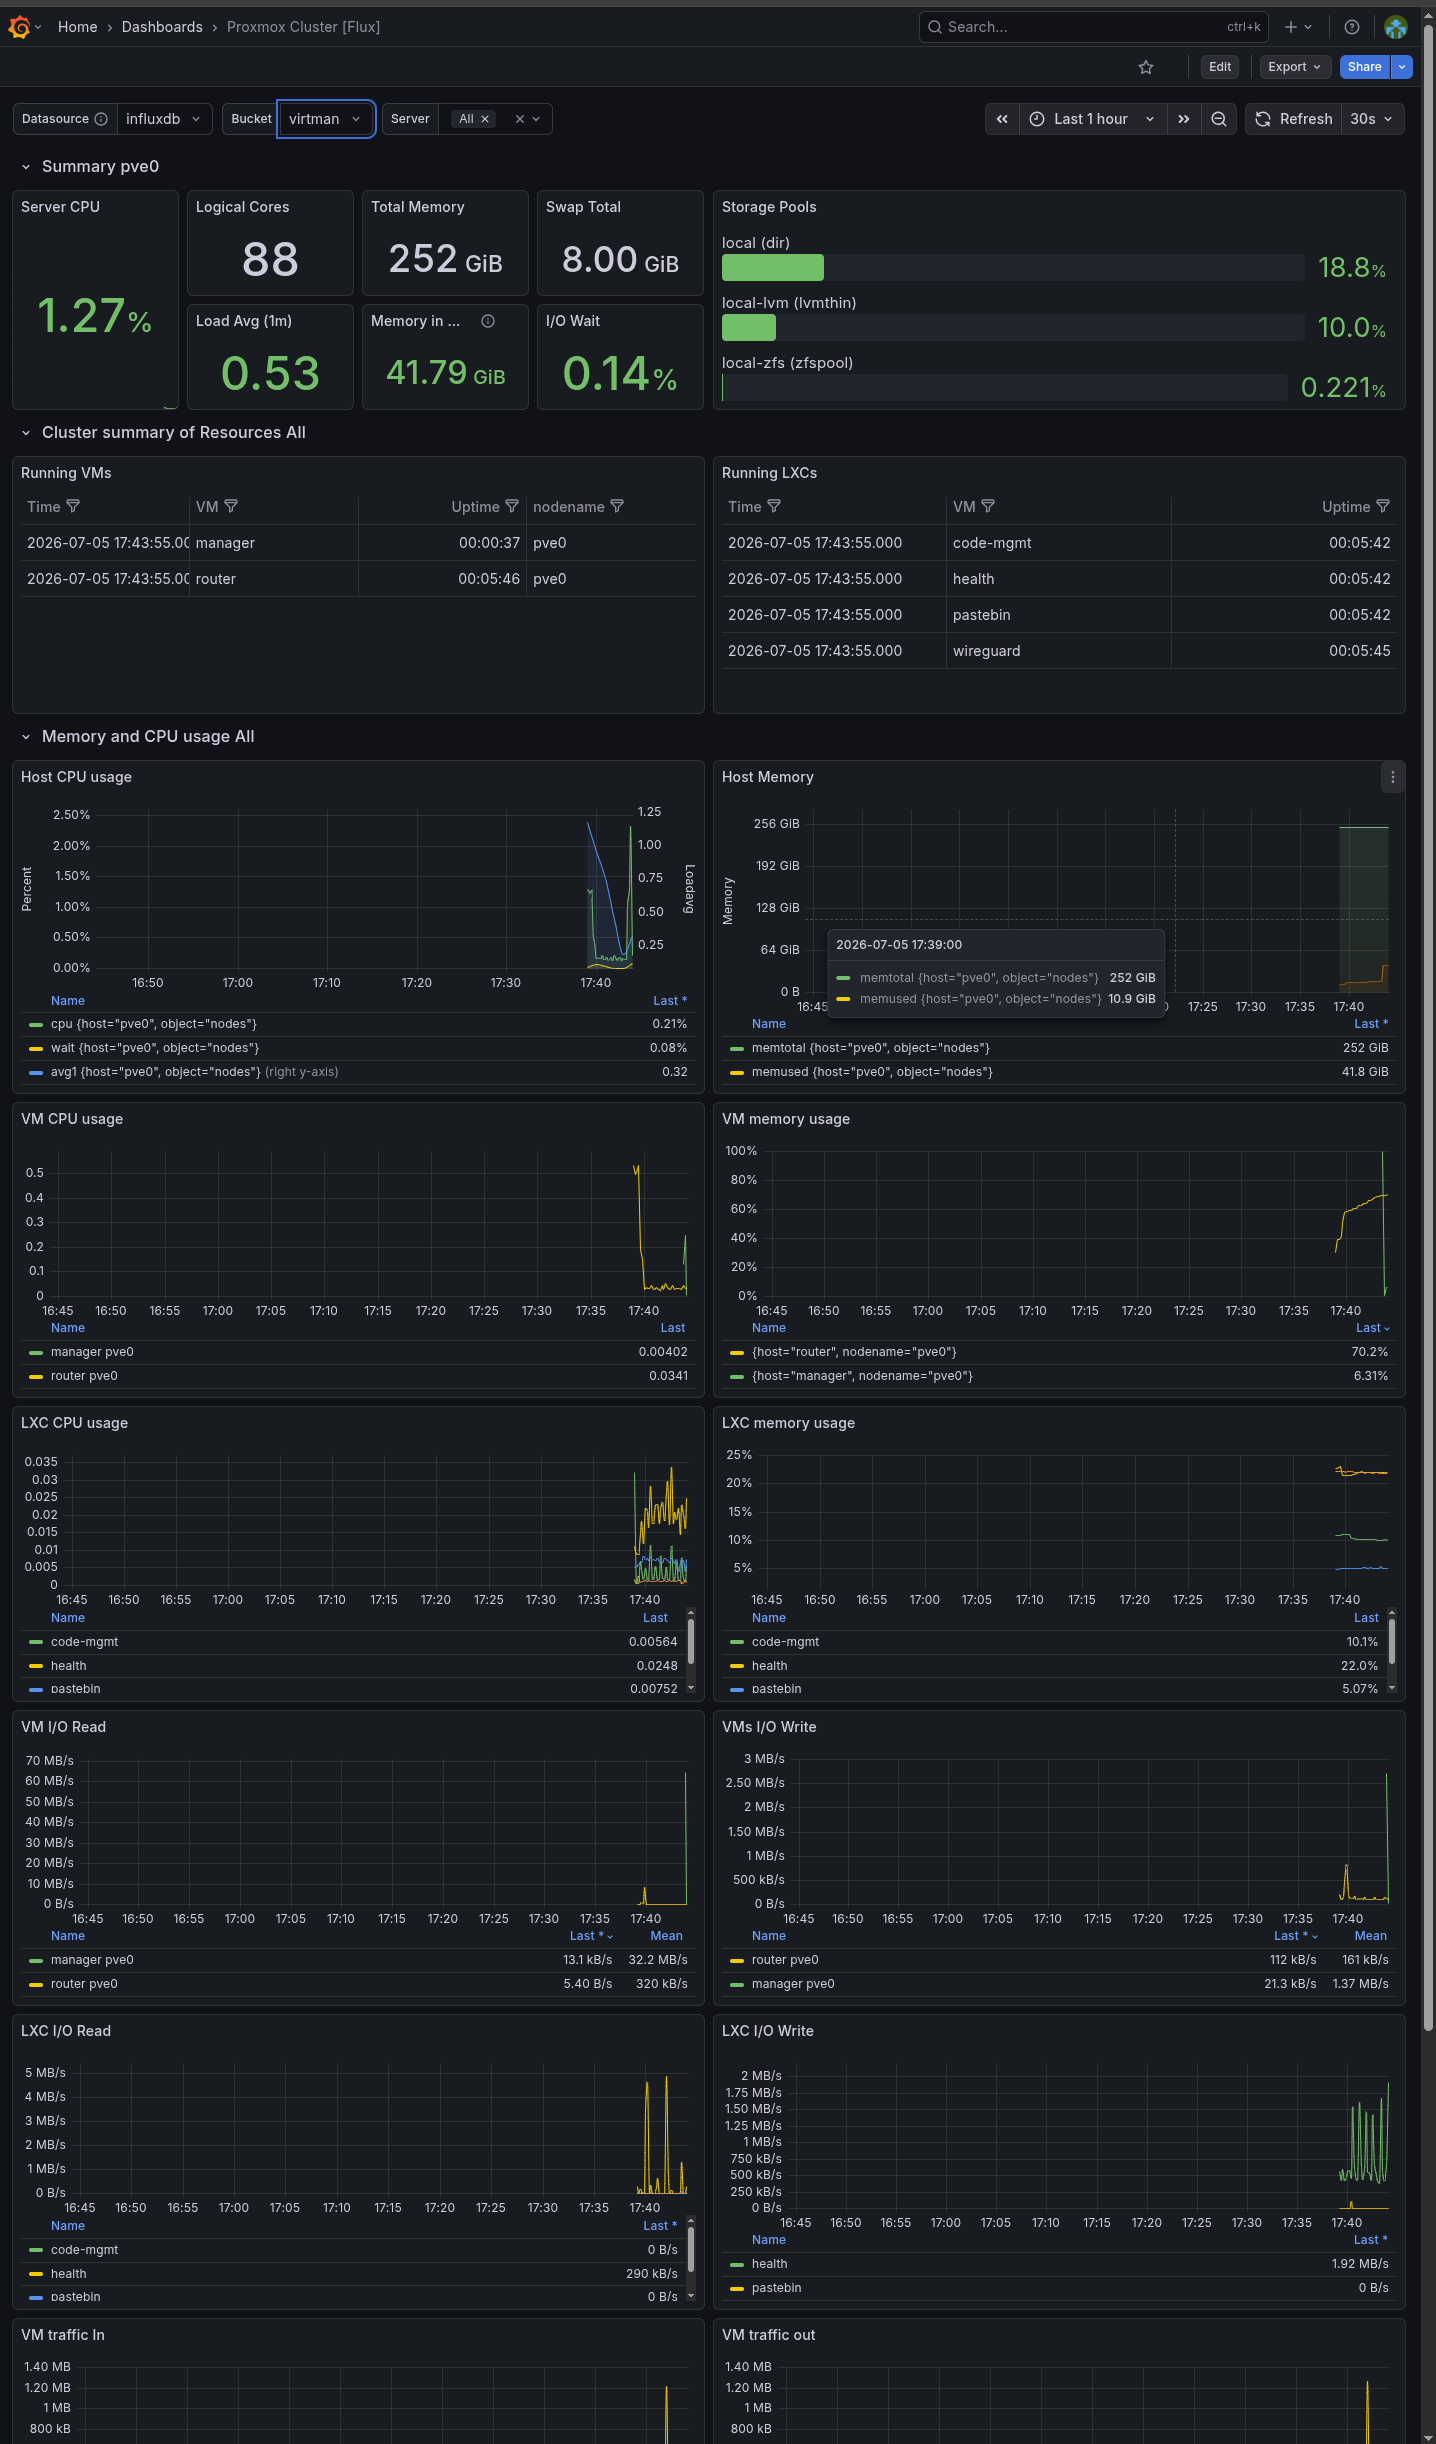Click the wireguard LXC row

pyautogui.click(x=1059, y=651)
